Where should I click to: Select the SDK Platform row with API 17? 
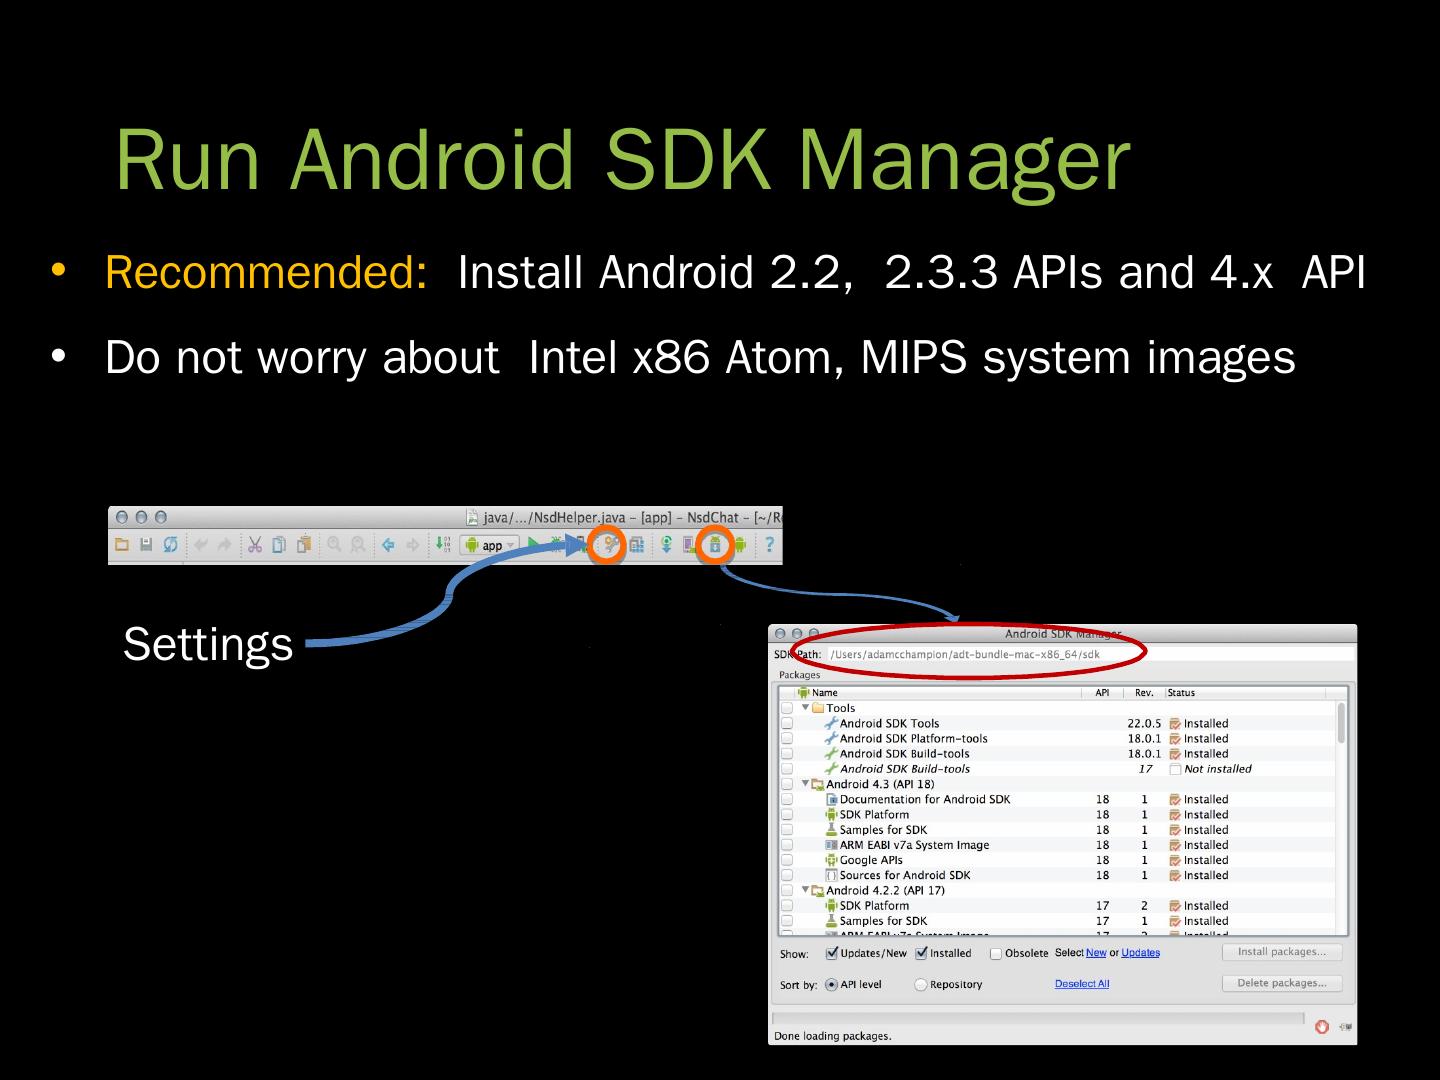point(1058,906)
